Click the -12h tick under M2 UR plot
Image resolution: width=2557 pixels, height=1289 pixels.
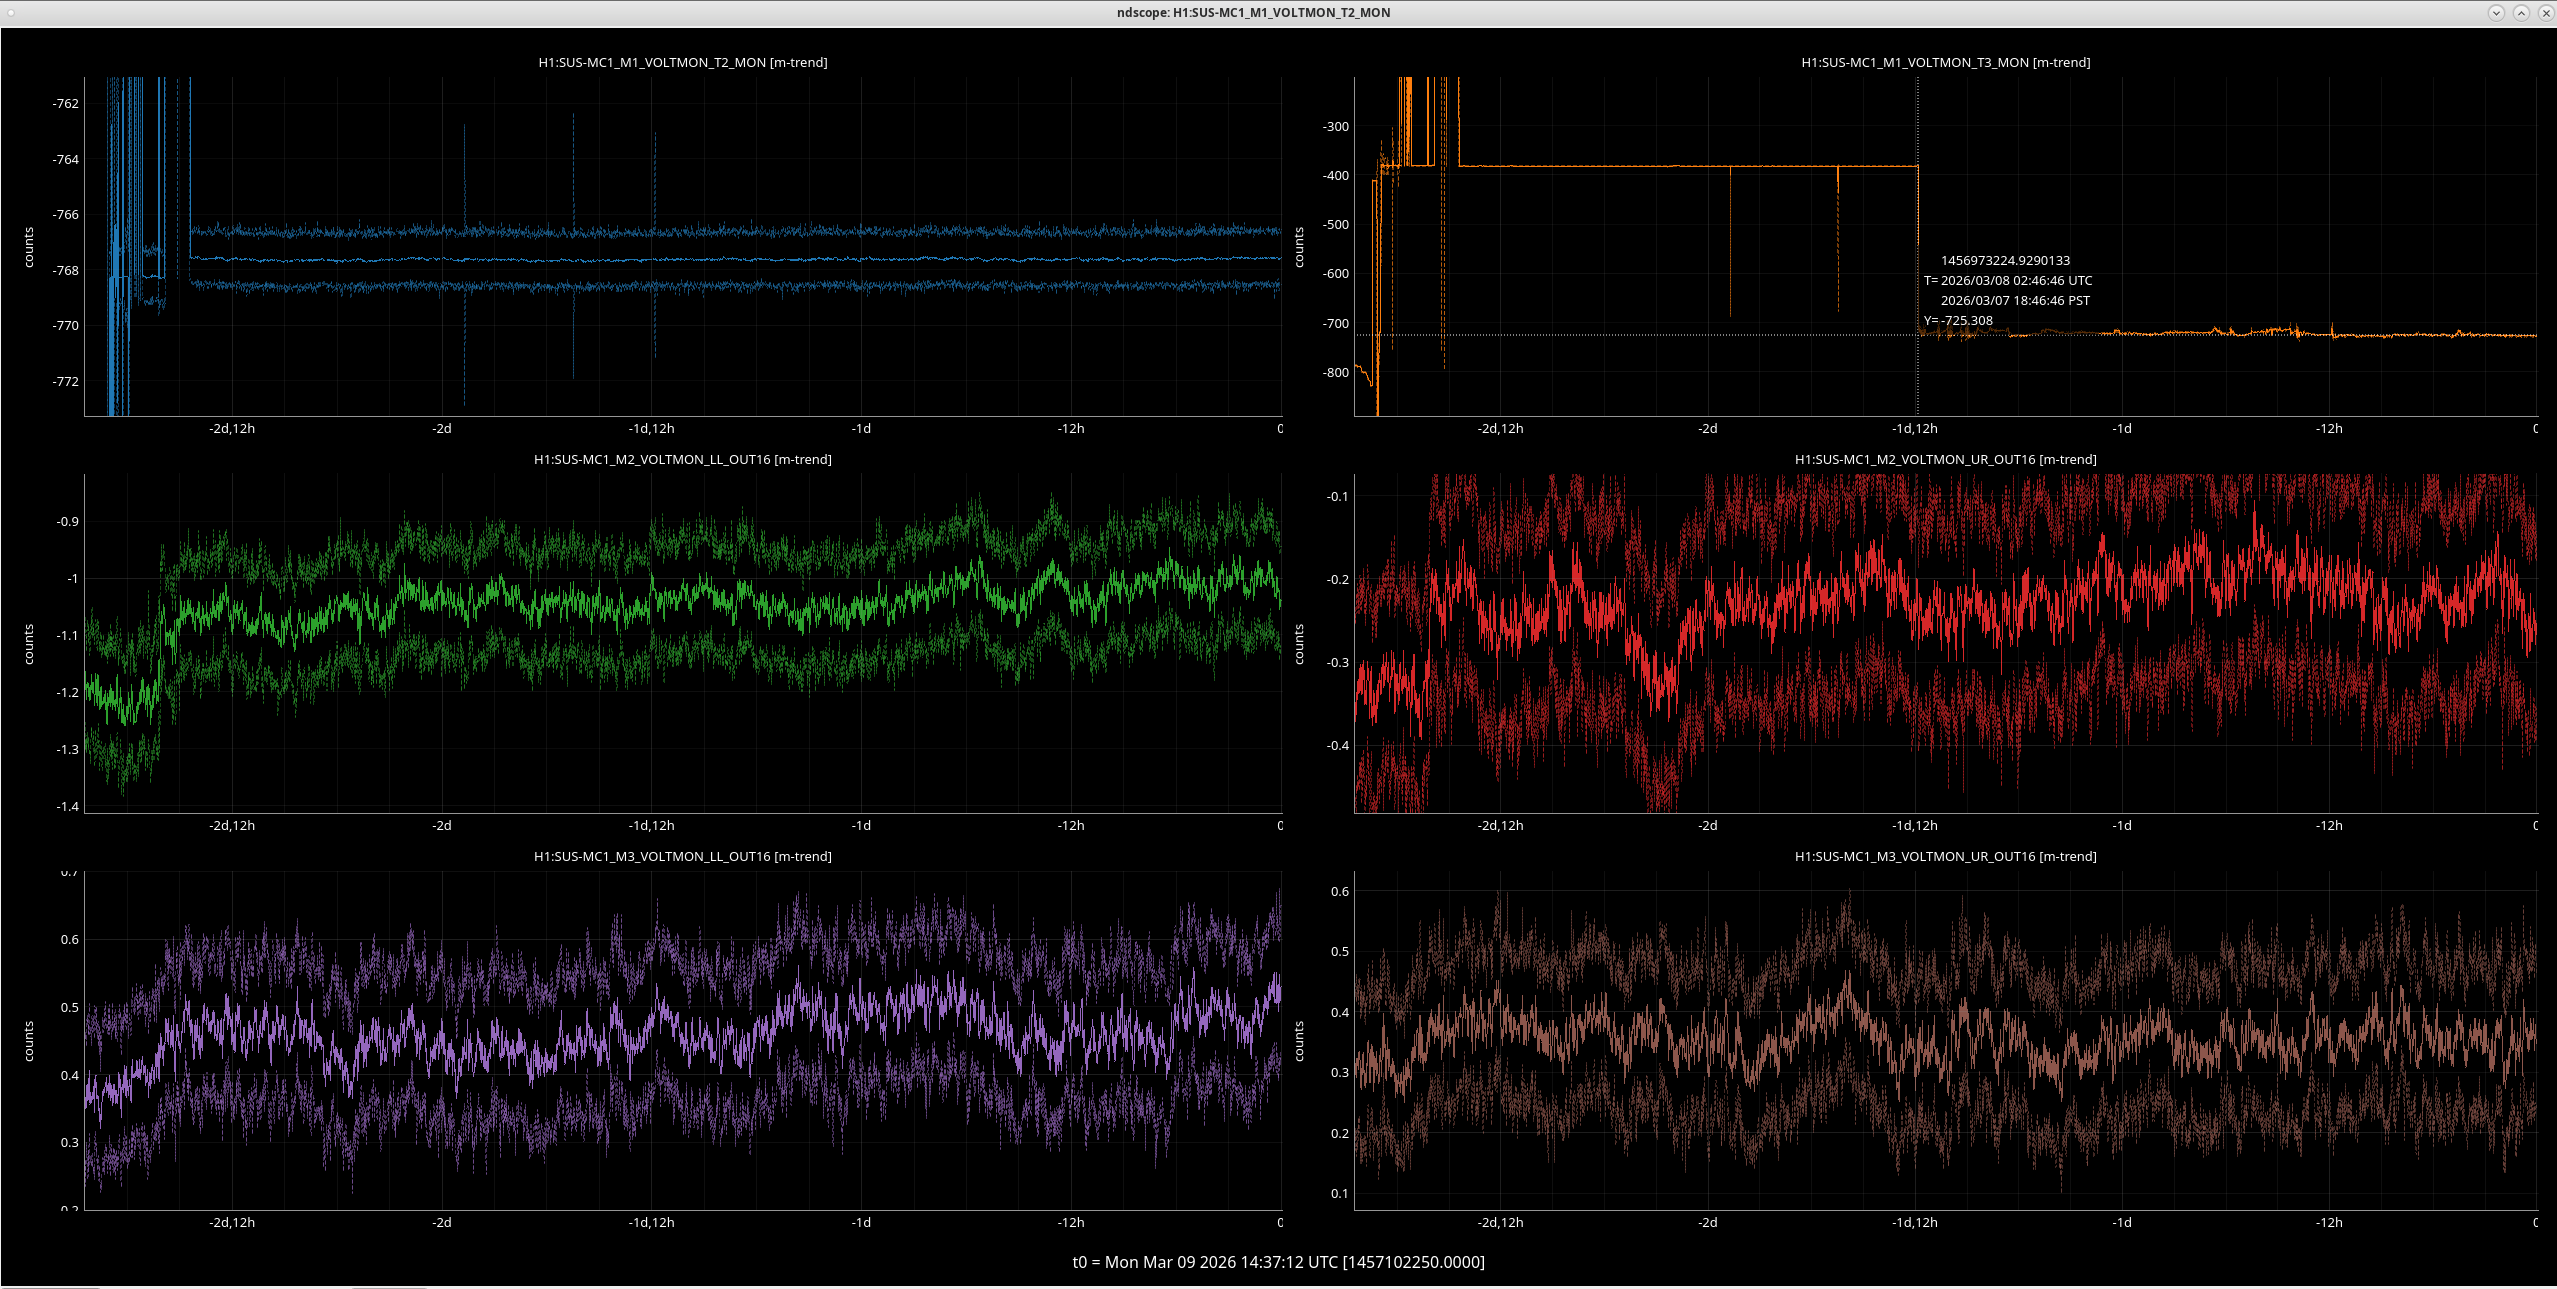2328,825
